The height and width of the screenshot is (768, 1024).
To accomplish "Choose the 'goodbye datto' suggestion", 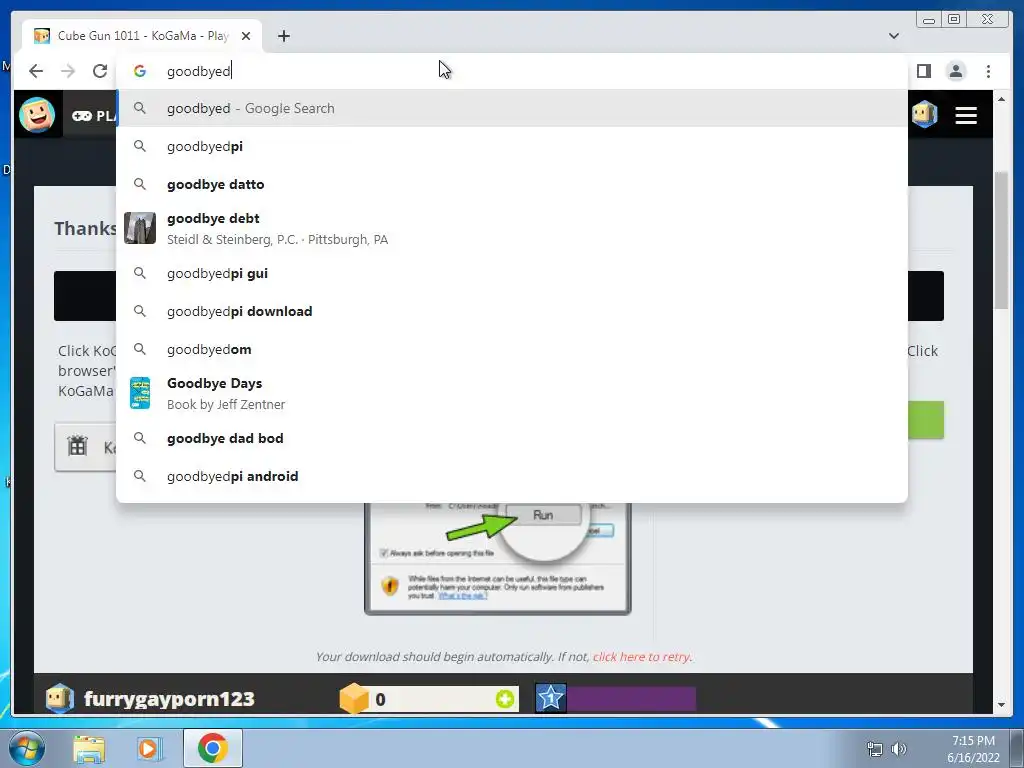I will (512, 184).
